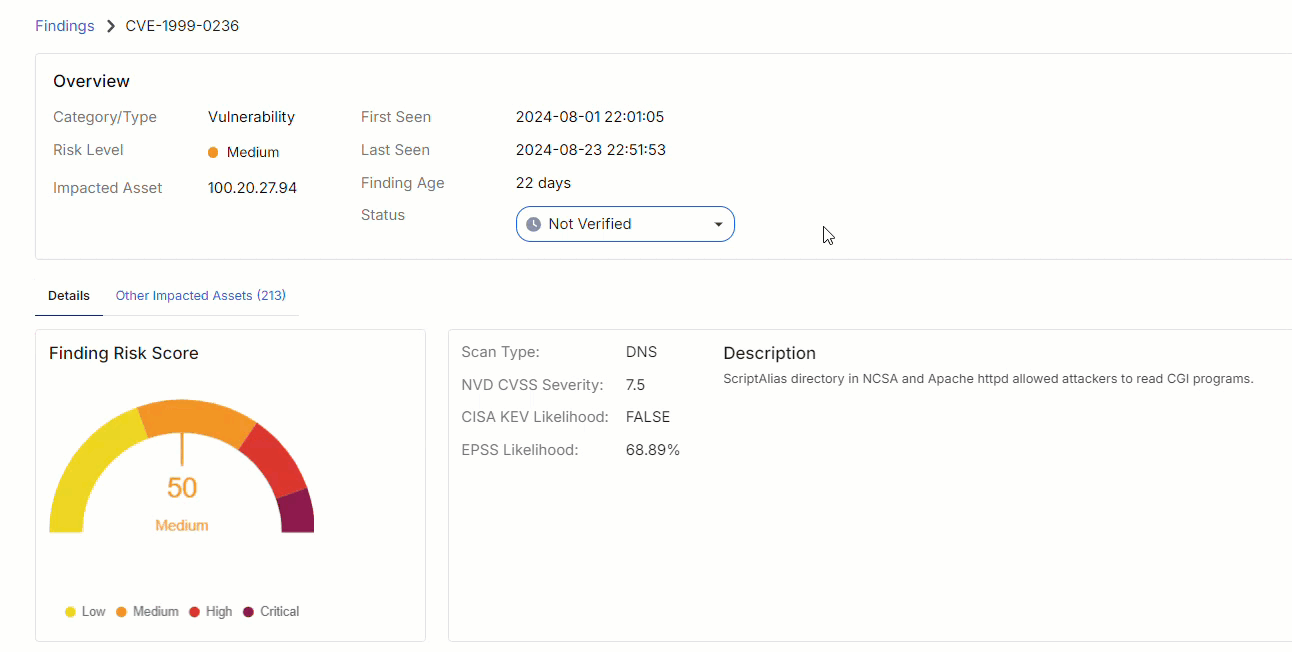The height and width of the screenshot is (652, 1292).
Task: Click the orange Medium risk level dot
Action: 213,153
